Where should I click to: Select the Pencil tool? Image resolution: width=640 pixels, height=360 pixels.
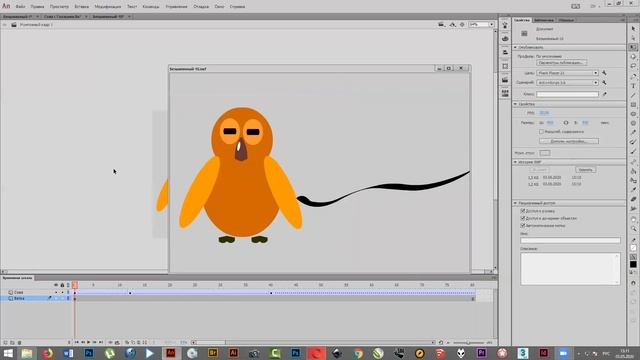(x=633, y=133)
